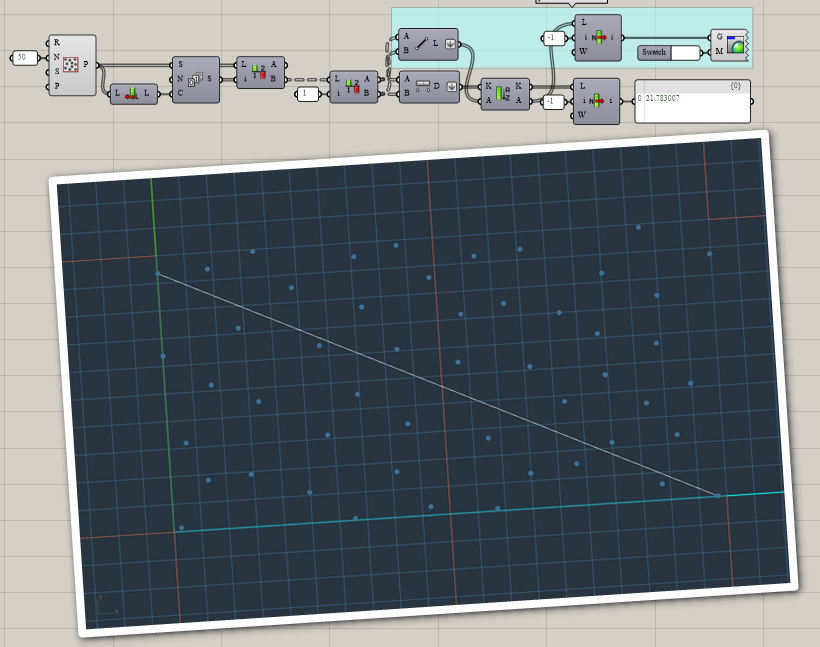Select the Line component icon

422,44
